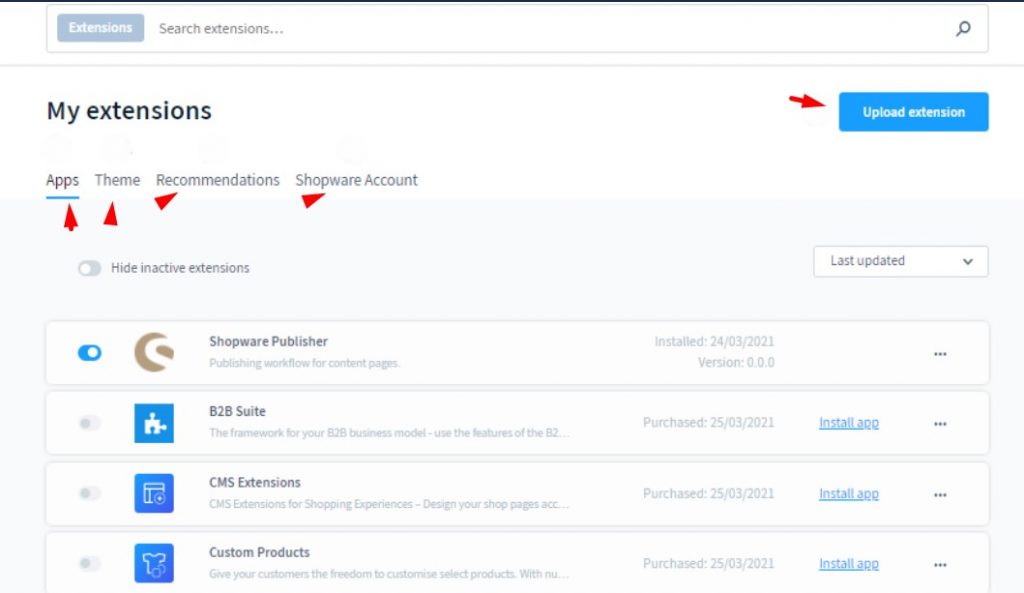Toggle the Custom Products activation switch
The height and width of the screenshot is (593, 1024).
(89, 563)
